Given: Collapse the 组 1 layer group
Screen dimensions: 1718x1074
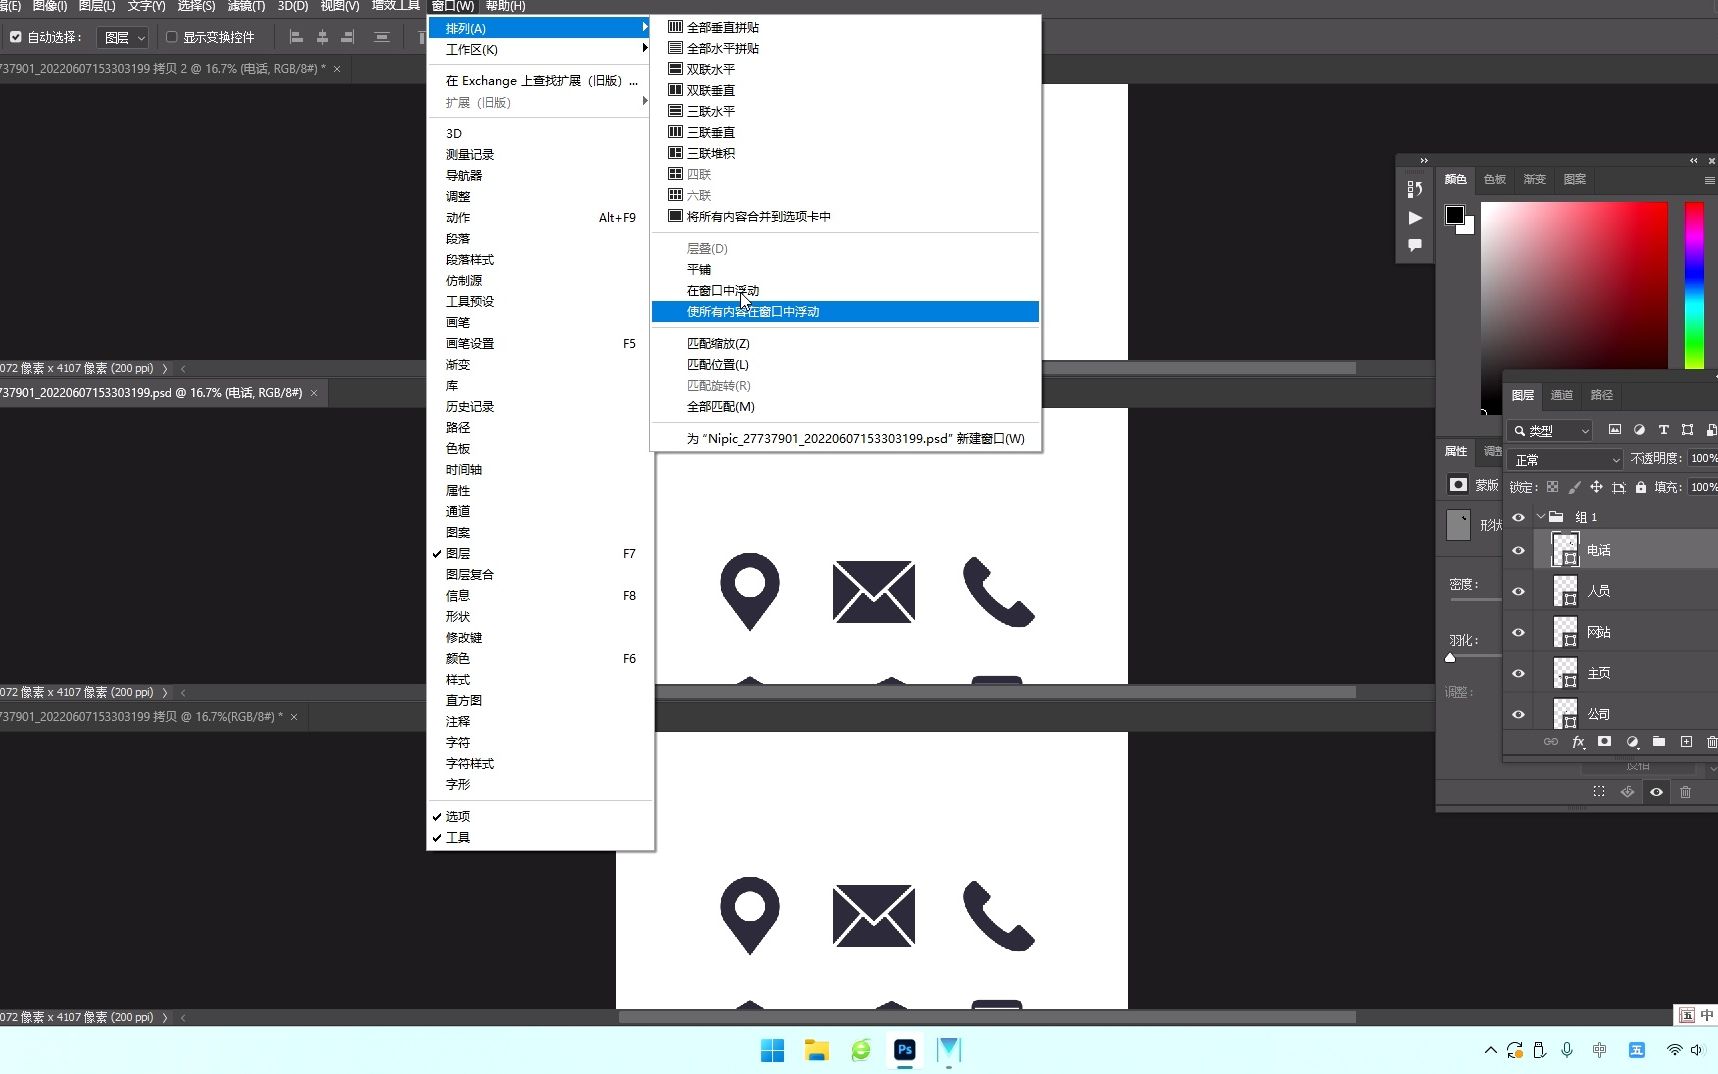Looking at the screenshot, I should click(x=1543, y=517).
